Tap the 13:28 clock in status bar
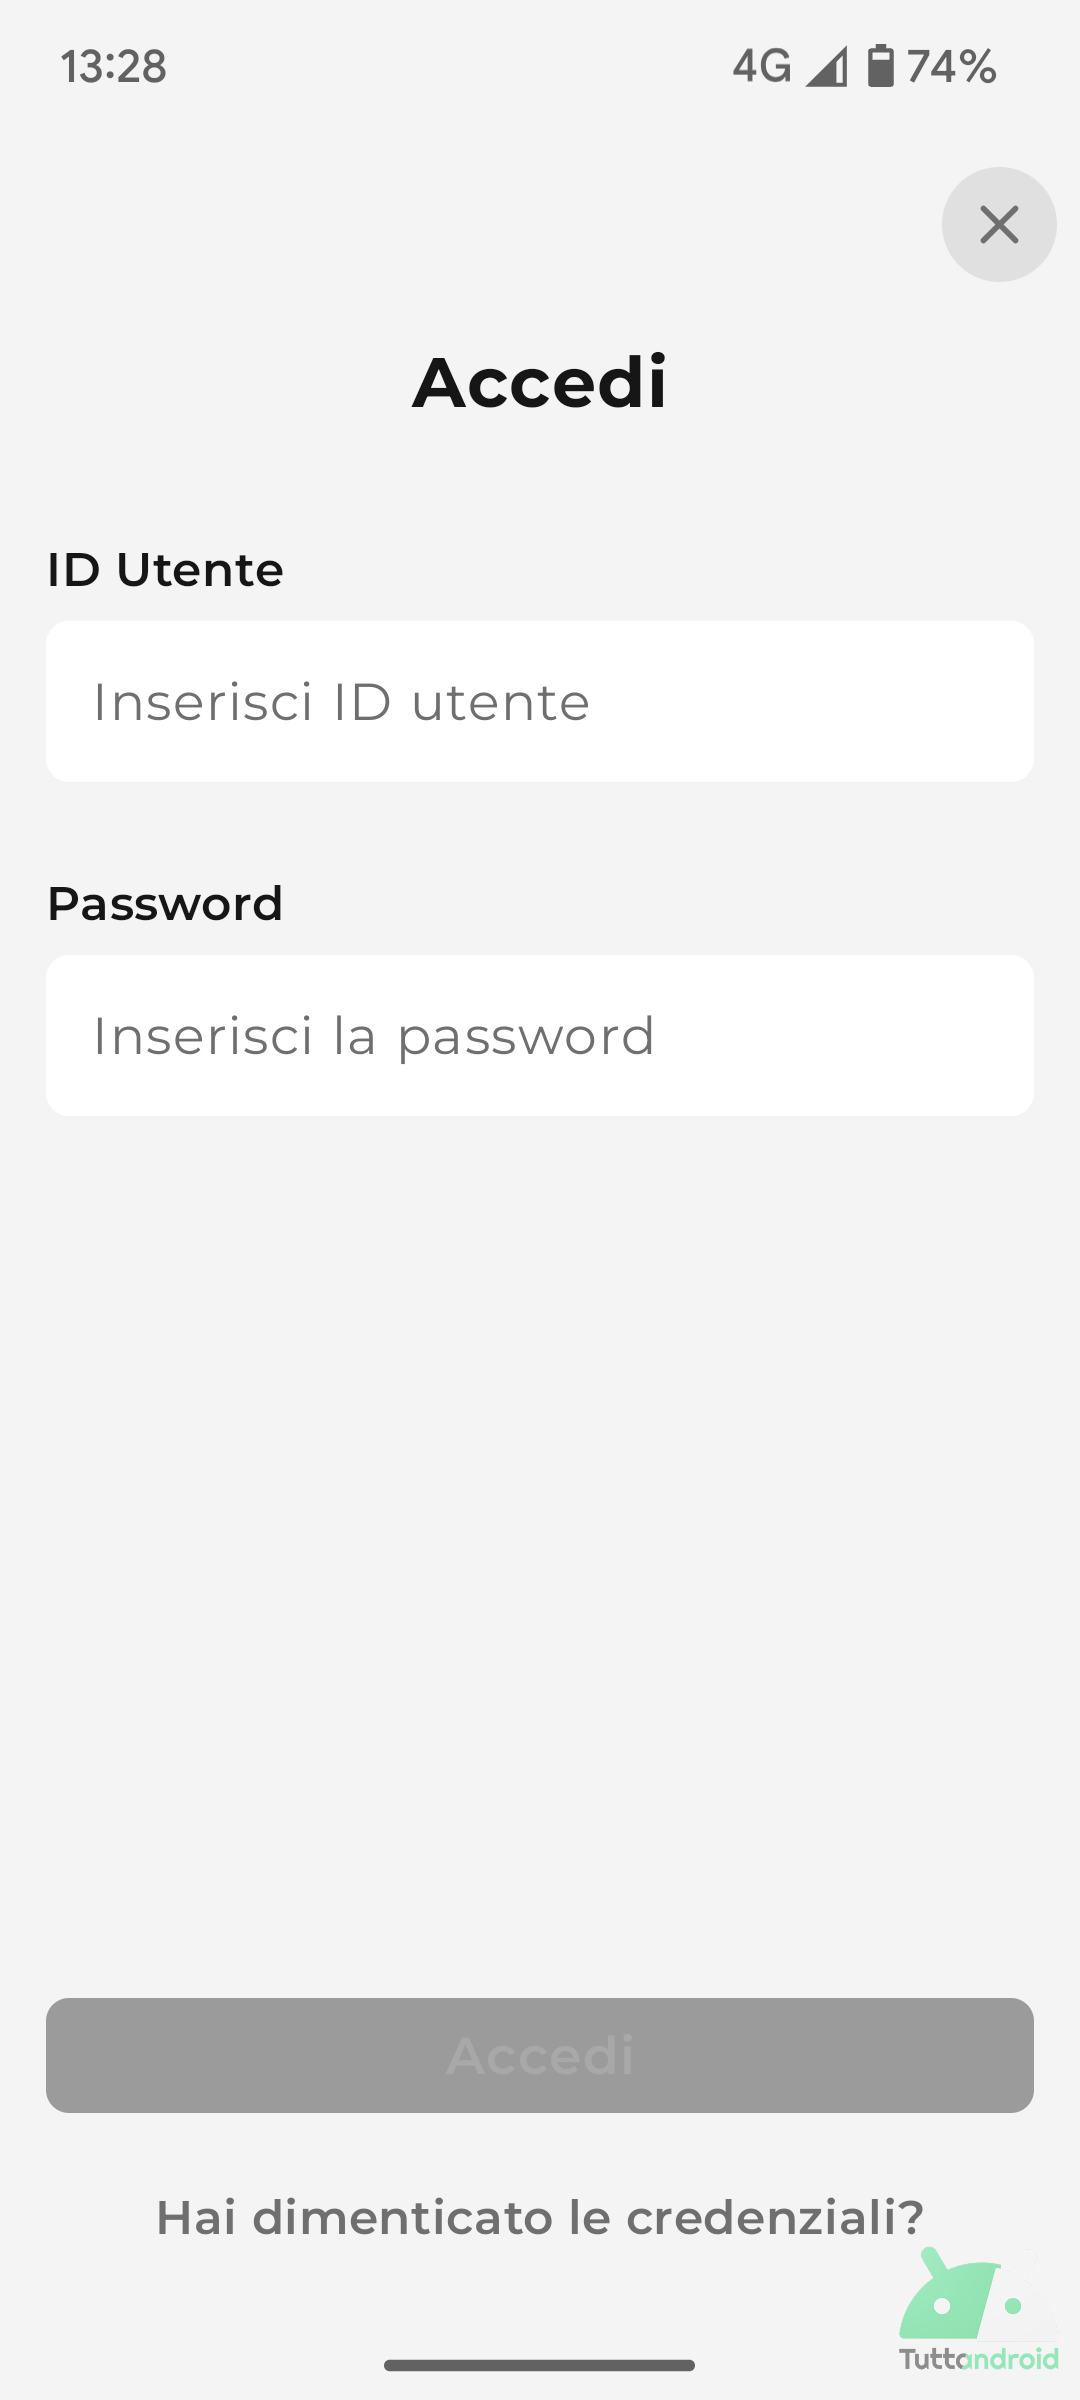This screenshot has height=2400, width=1080. coord(113,67)
